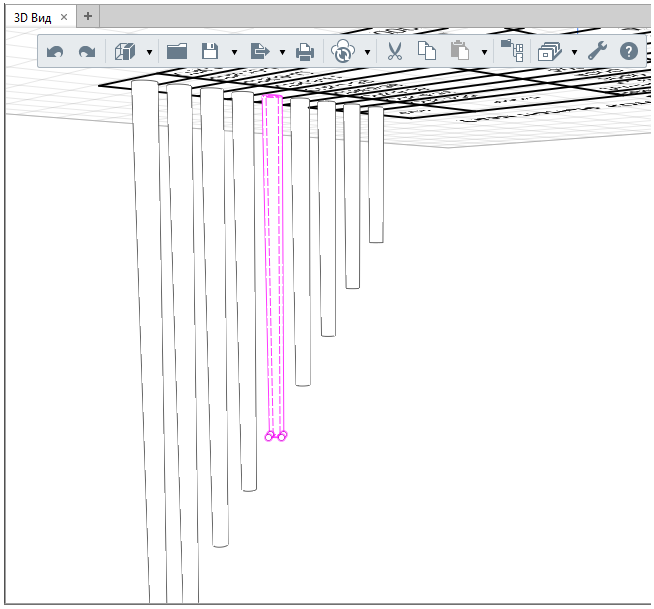Expand the dropdown arrow next to the 3D cube
This screenshot has width=654, height=609.
[150, 52]
